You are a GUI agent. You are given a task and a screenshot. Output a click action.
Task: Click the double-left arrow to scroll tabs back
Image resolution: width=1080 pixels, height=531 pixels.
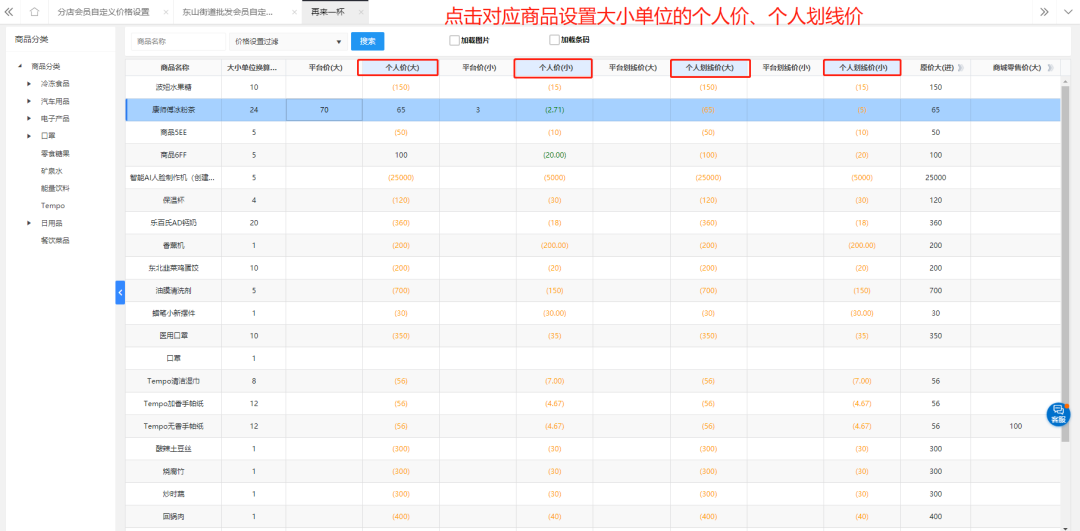click(x=9, y=12)
